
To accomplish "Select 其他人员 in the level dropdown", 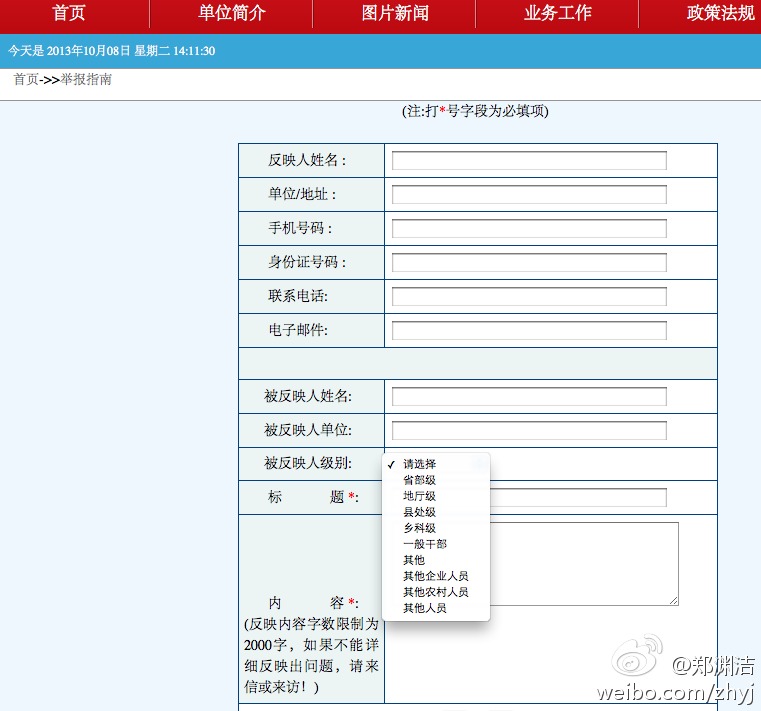I will (x=436, y=608).
